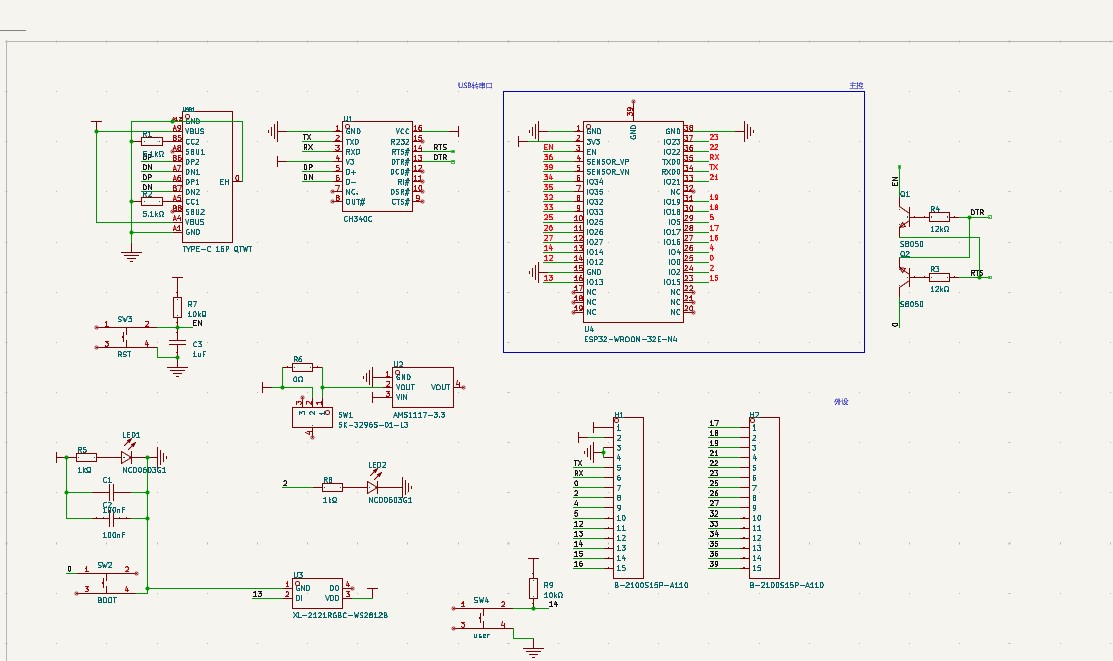Click the 0Ω resistor R6
This screenshot has height=661, width=1113.
coord(298,369)
